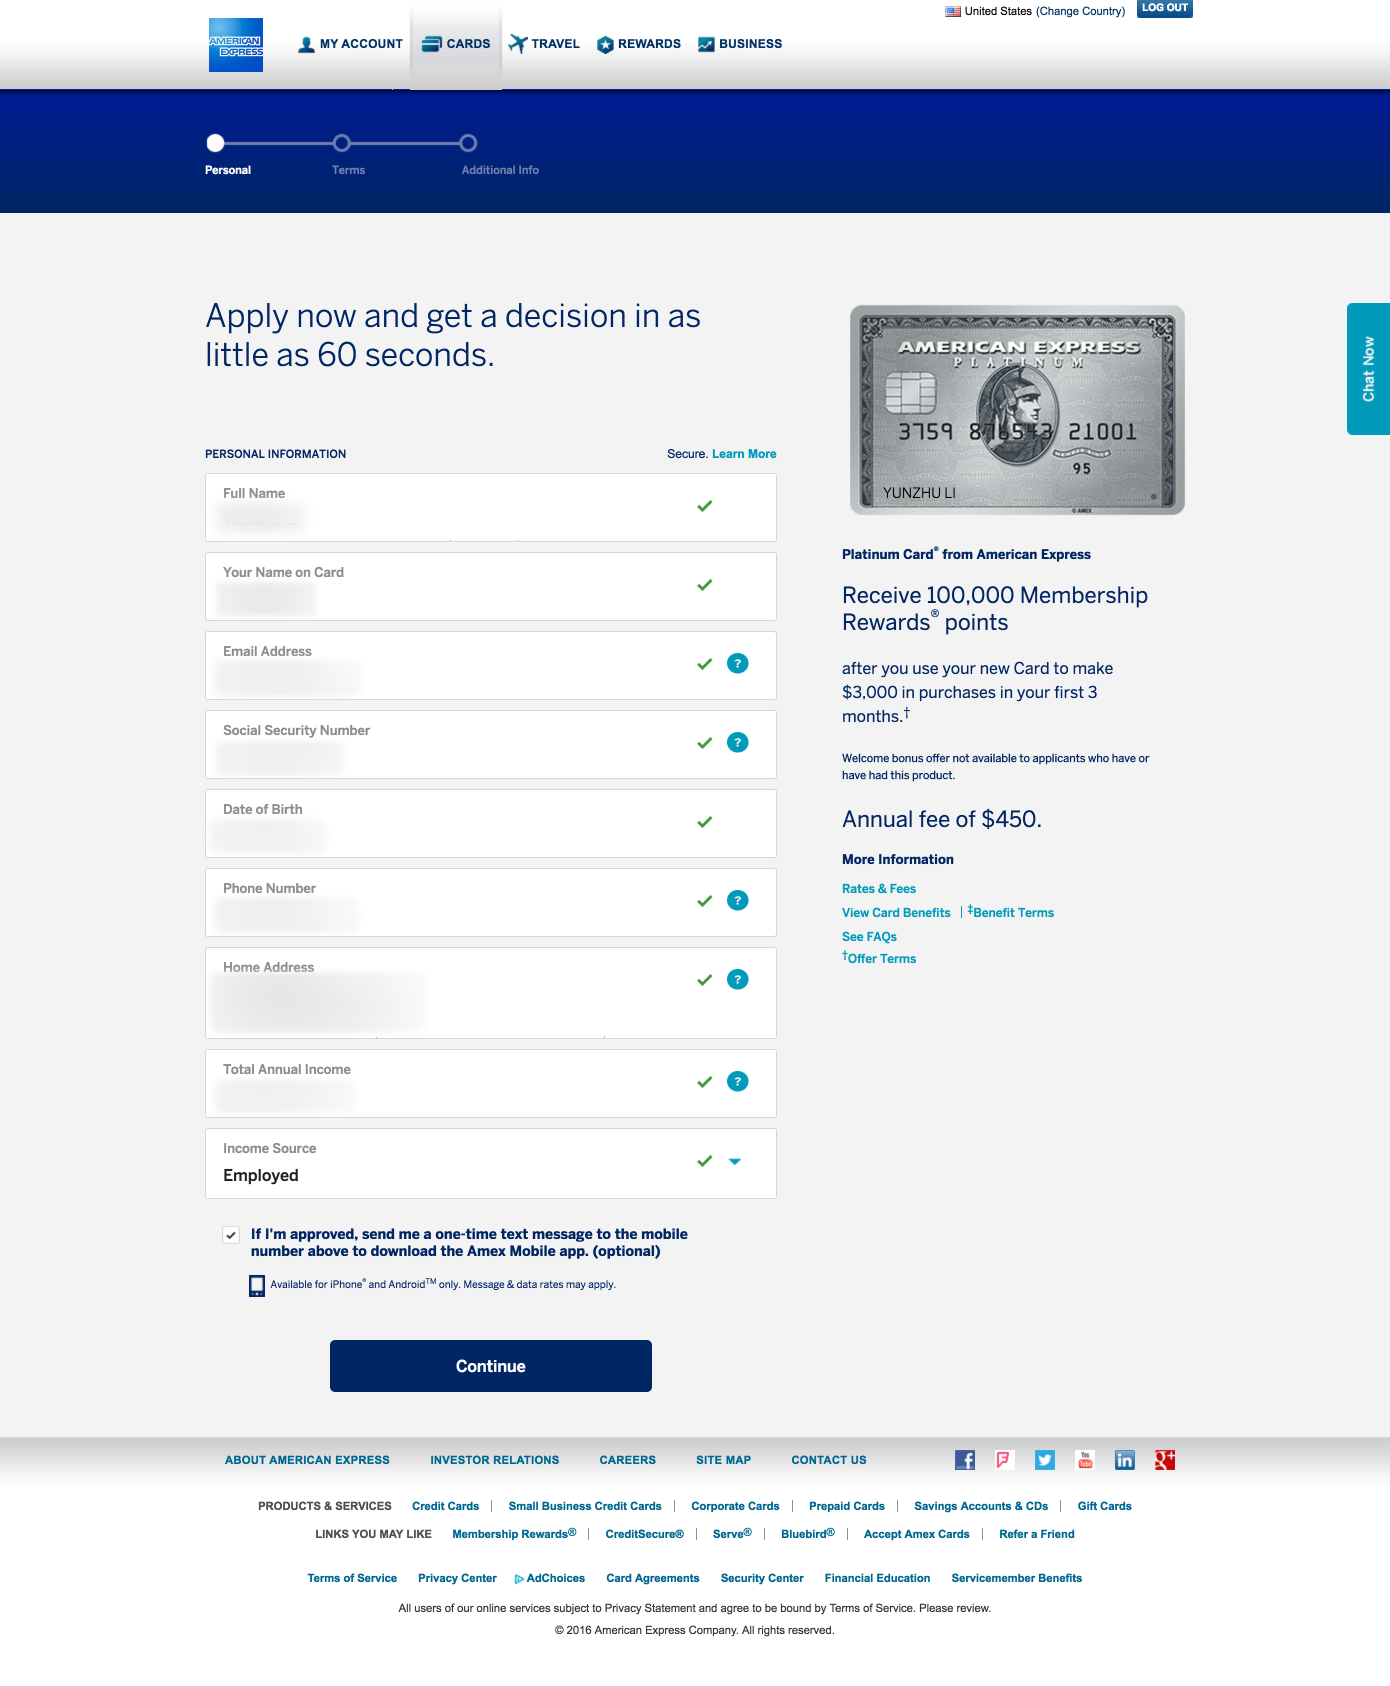Open the Contact Us footer link
Viewport: 1390px width, 1686px height.
tap(829, 1460)
